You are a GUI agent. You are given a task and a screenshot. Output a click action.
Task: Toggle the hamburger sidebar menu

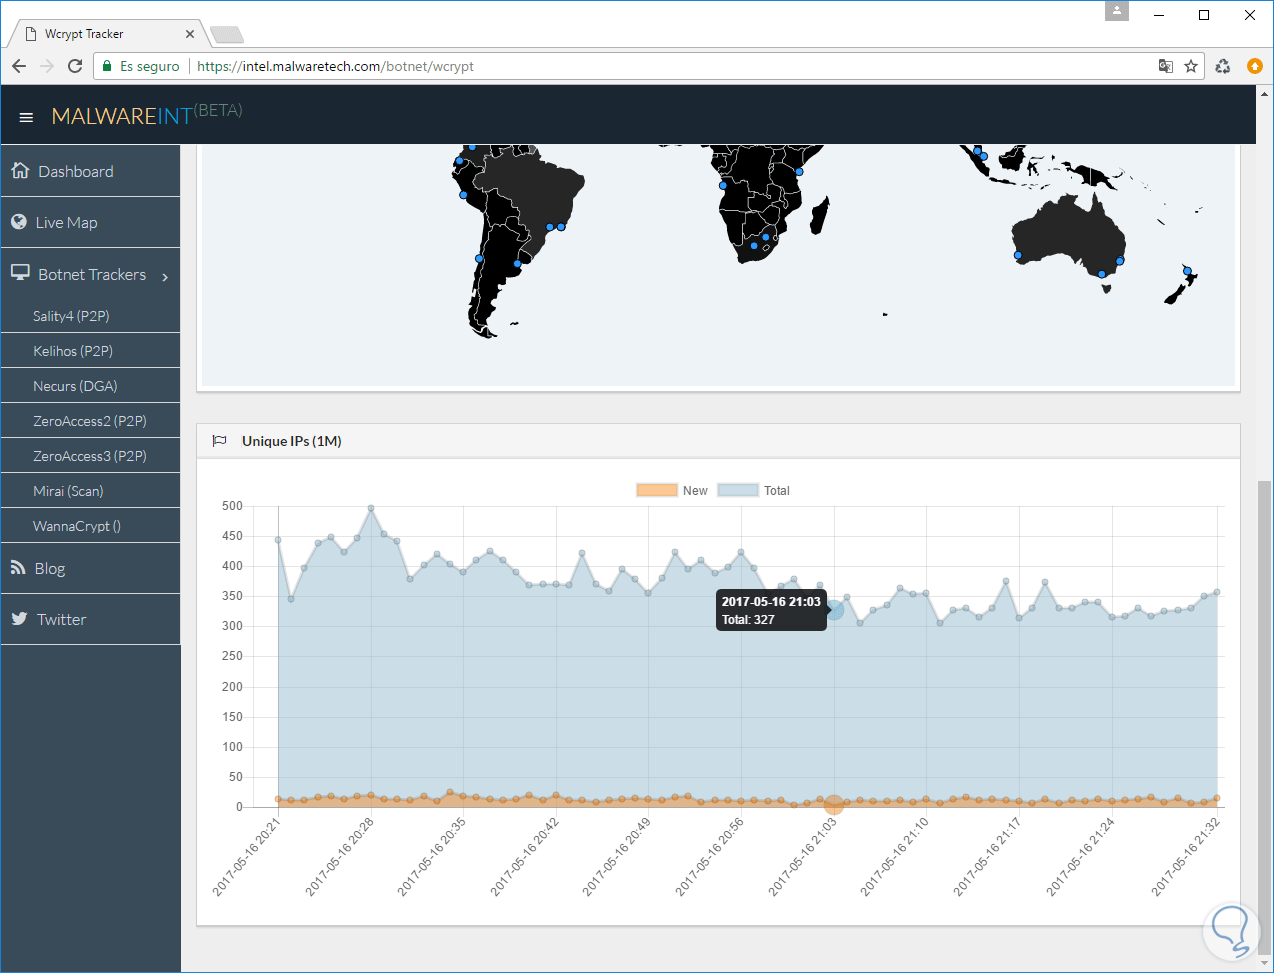pyautogui.click(x=26, y=117)
